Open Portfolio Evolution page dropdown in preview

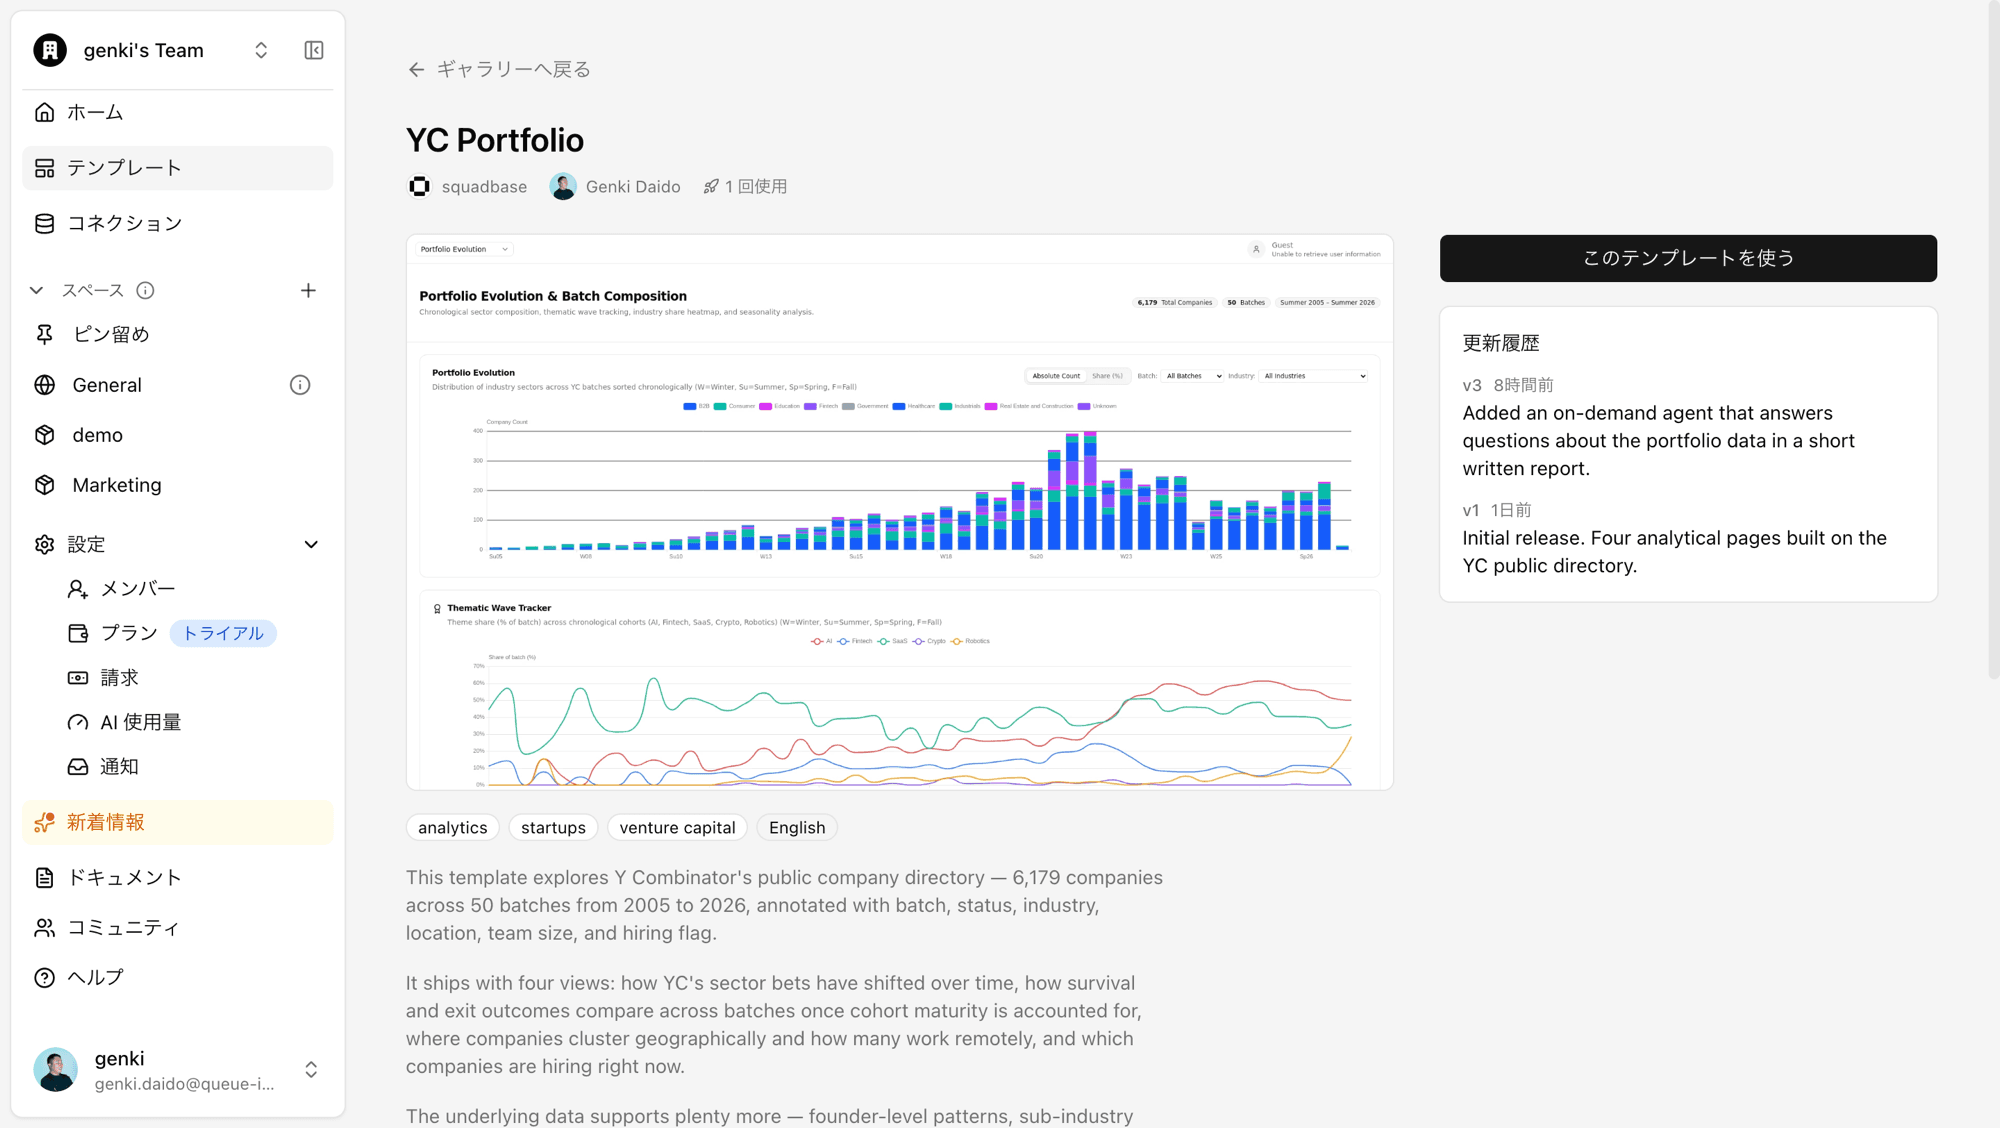point(464,249)
